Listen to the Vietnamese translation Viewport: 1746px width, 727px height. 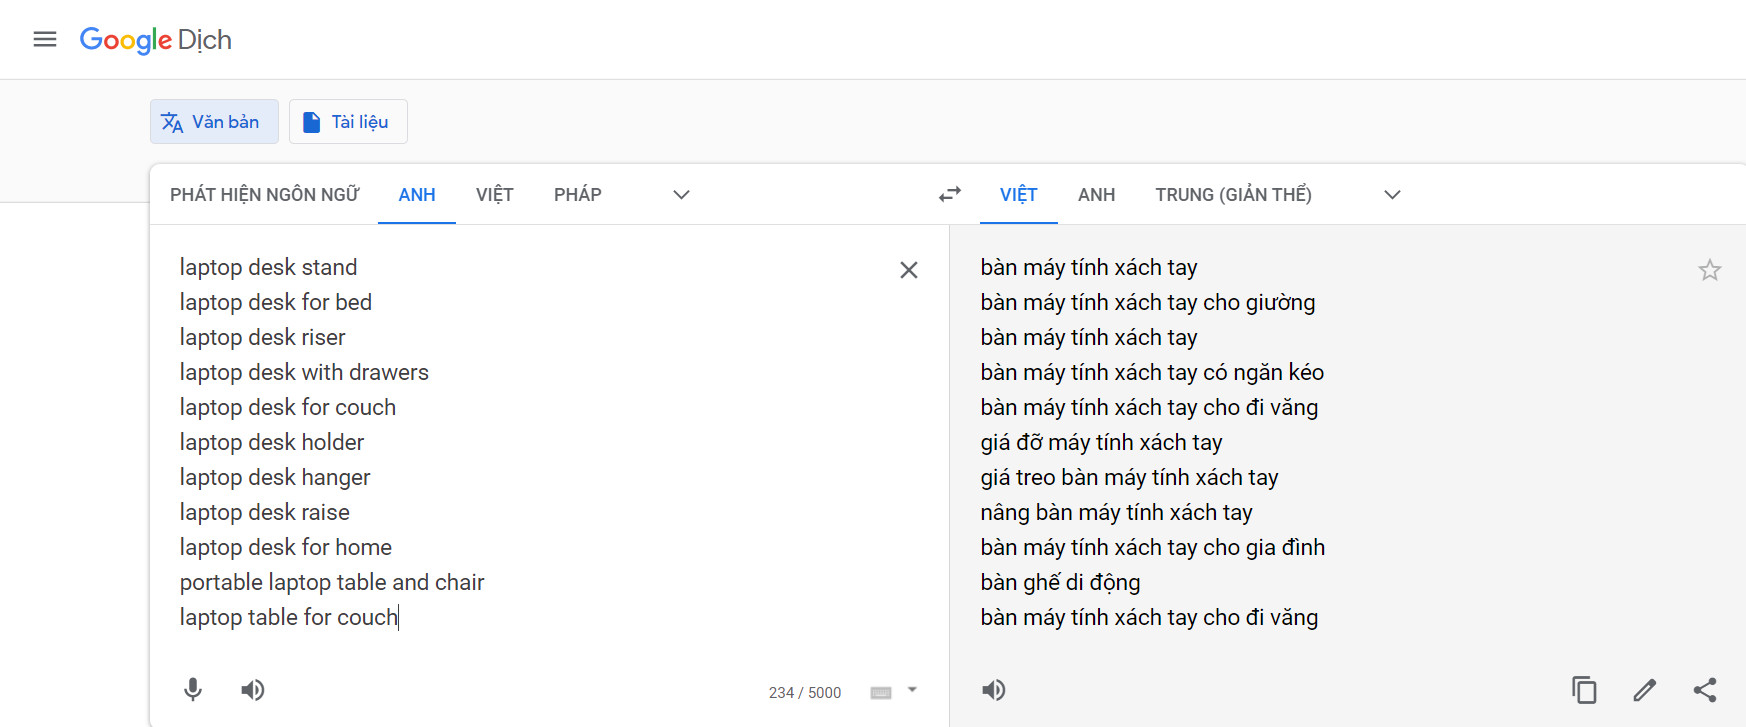pyautogui.click(x=993, y=690)
